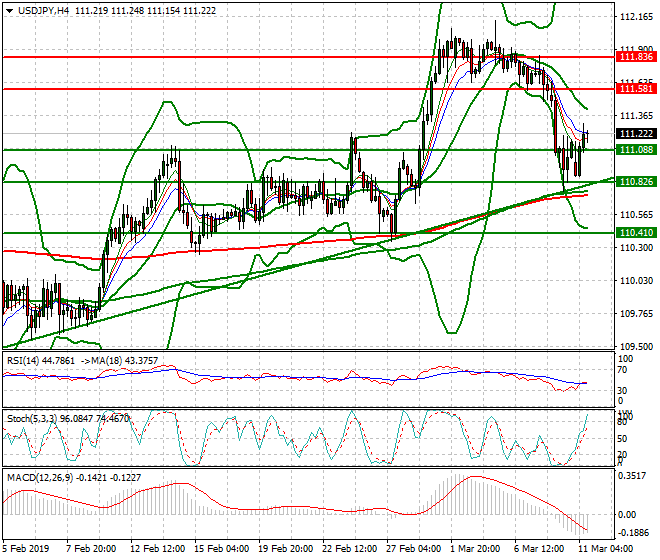Click the USDJPY,H4 chart title text
The image size is (660, 560).
(x=44, y=11)
